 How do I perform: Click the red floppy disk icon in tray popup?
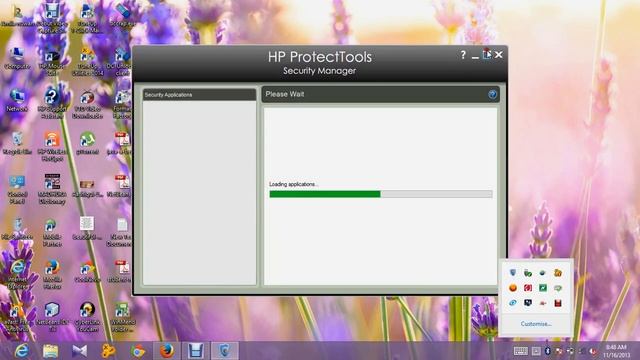tap(558, 303)
